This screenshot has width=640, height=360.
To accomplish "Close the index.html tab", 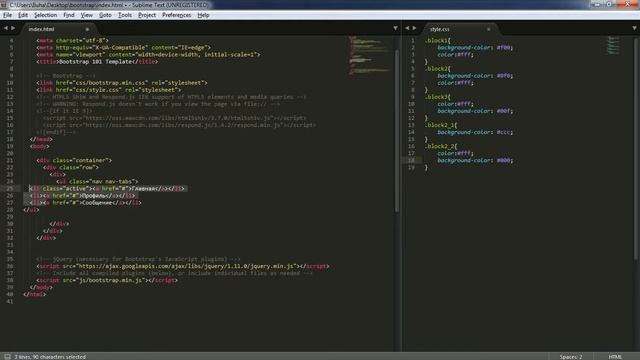I will tap(87, 29).
